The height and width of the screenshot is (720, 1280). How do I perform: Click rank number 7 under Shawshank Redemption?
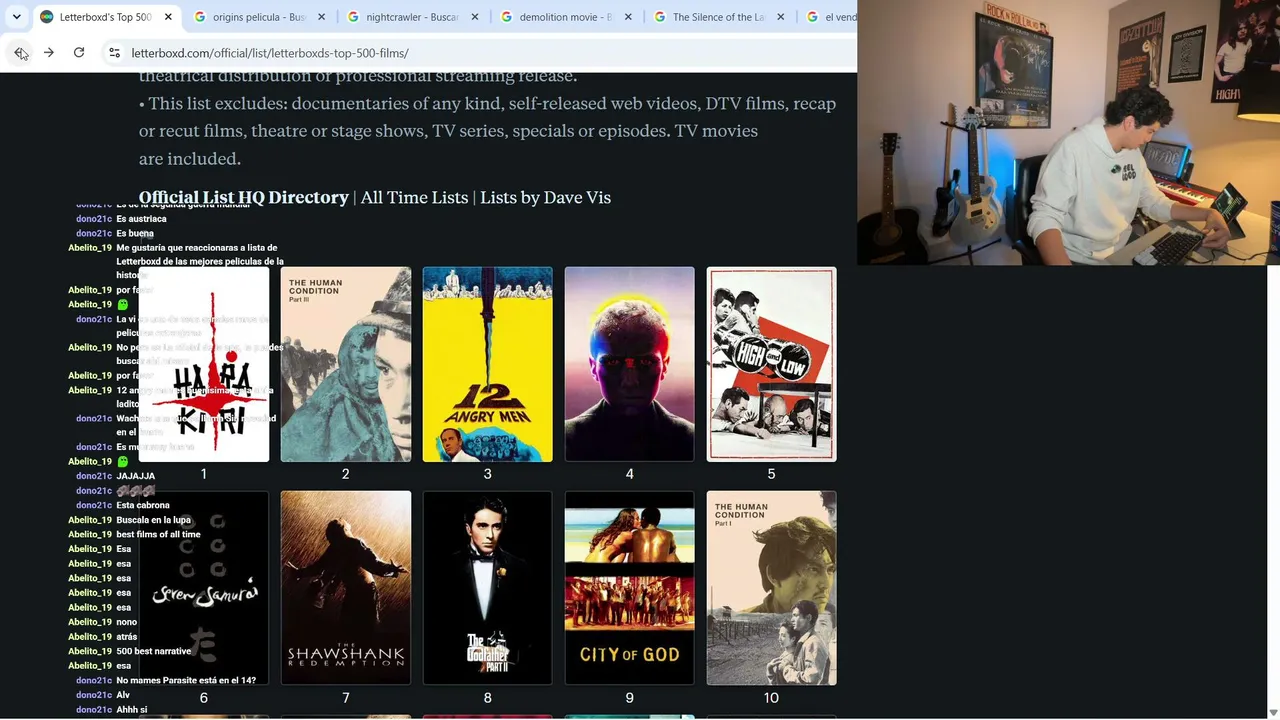point(345,698)
